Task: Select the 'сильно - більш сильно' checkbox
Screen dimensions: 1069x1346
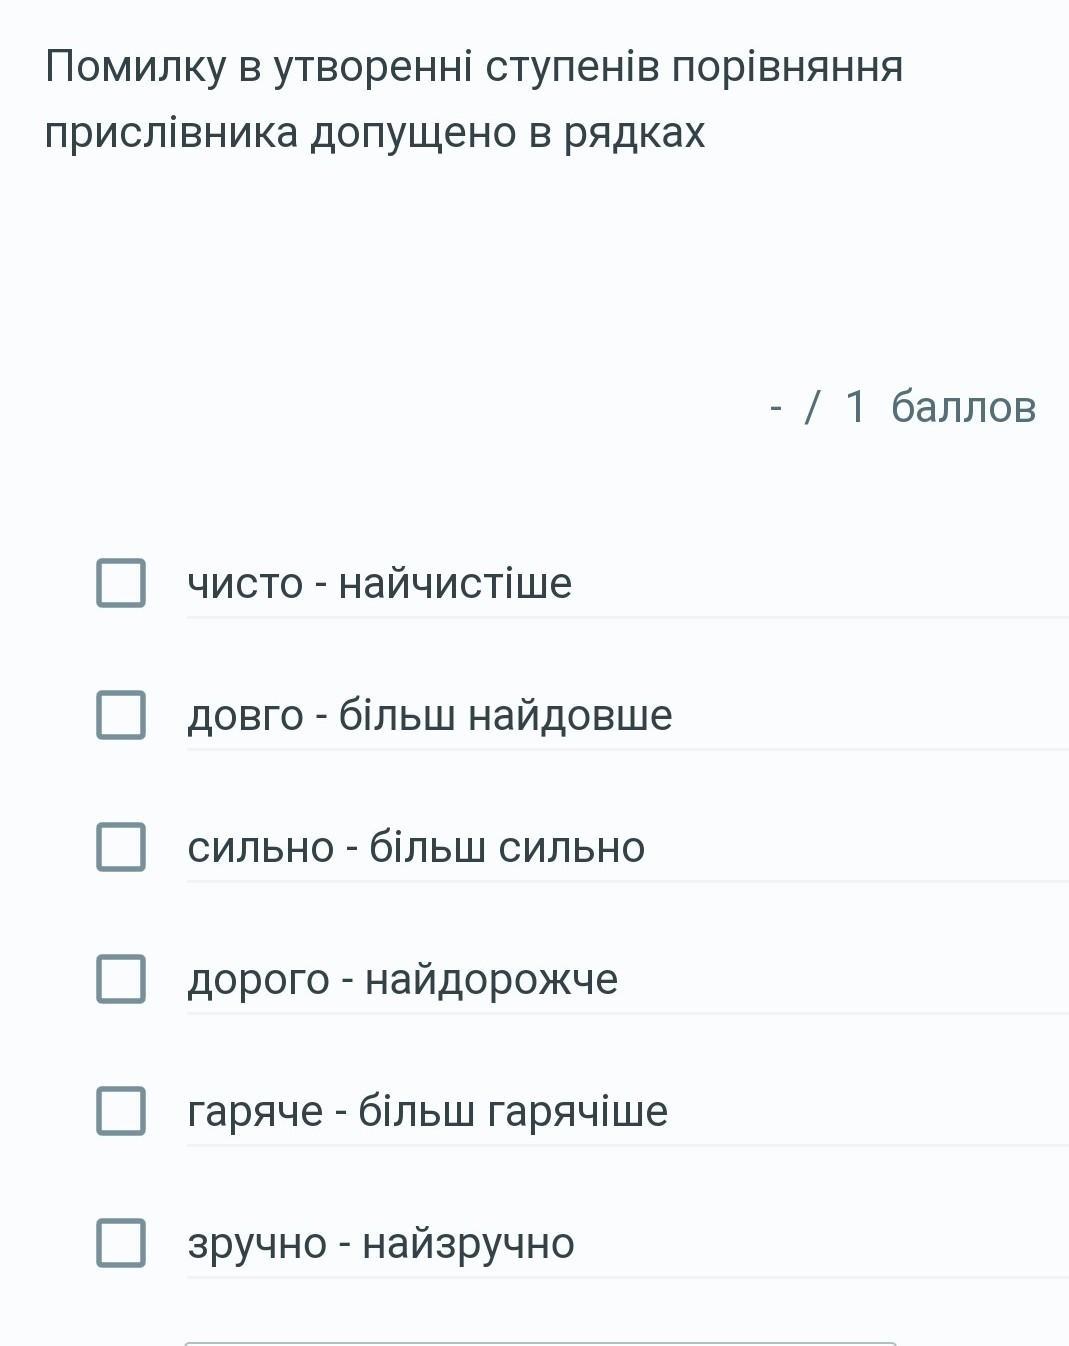Action: coord(121,847)
